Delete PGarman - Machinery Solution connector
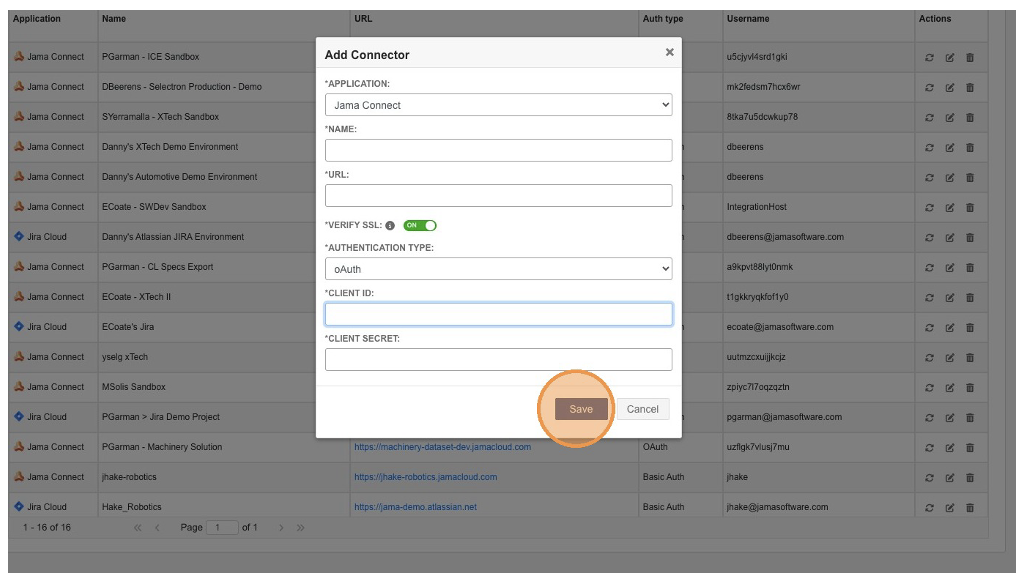This screenshot has width=1026, height=580. tap(970, 448)
